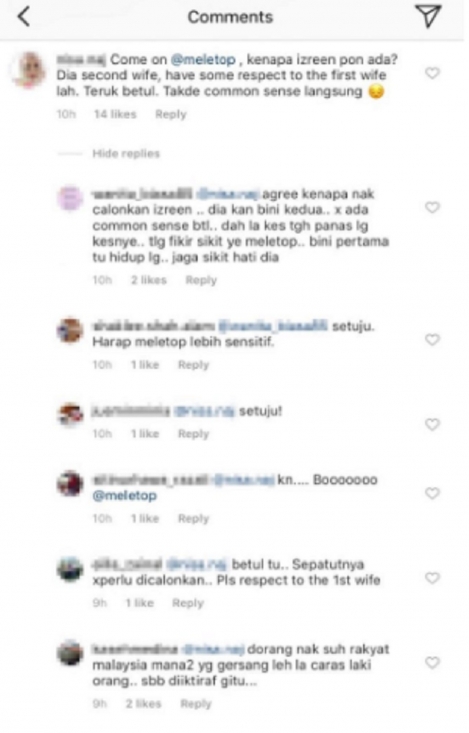This screenshot has width=469, height=733.
Task: Click the @meletop mention in the Booooooo reply
Action: click(124, 496)
